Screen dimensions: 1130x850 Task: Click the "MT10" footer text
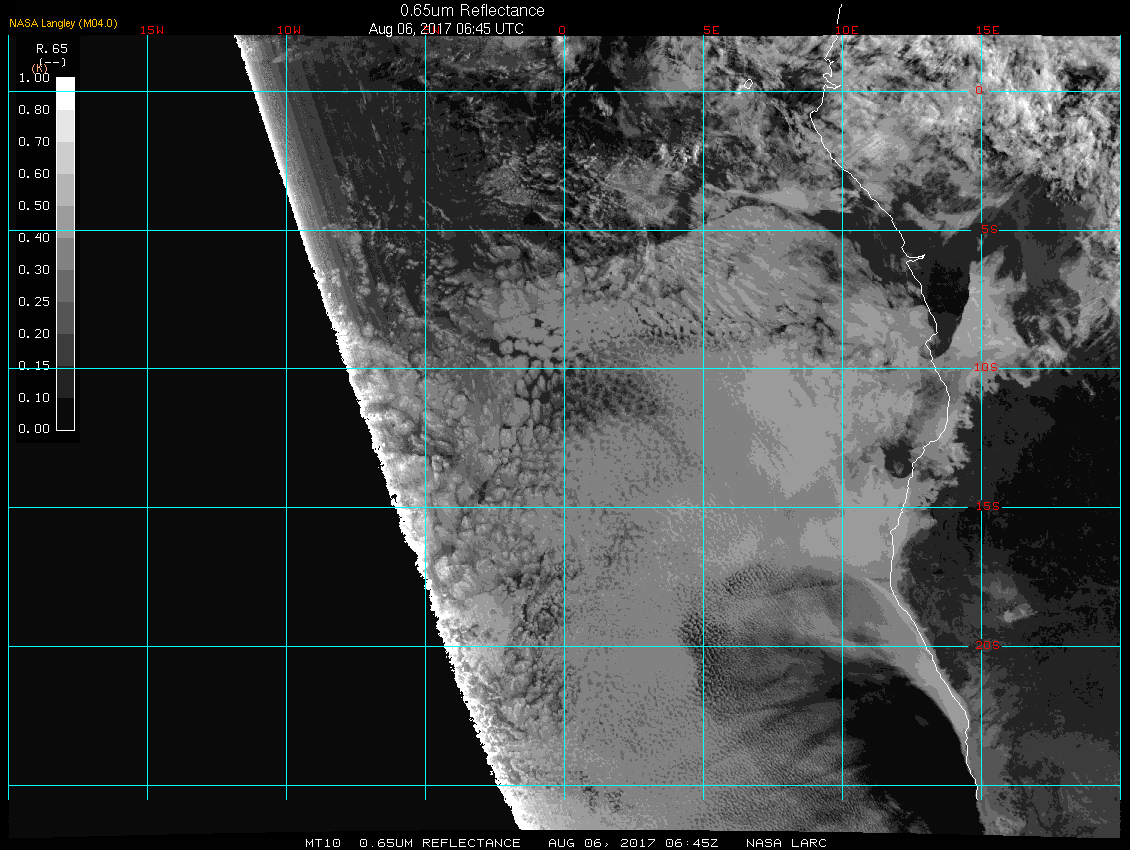pos(323,843)
